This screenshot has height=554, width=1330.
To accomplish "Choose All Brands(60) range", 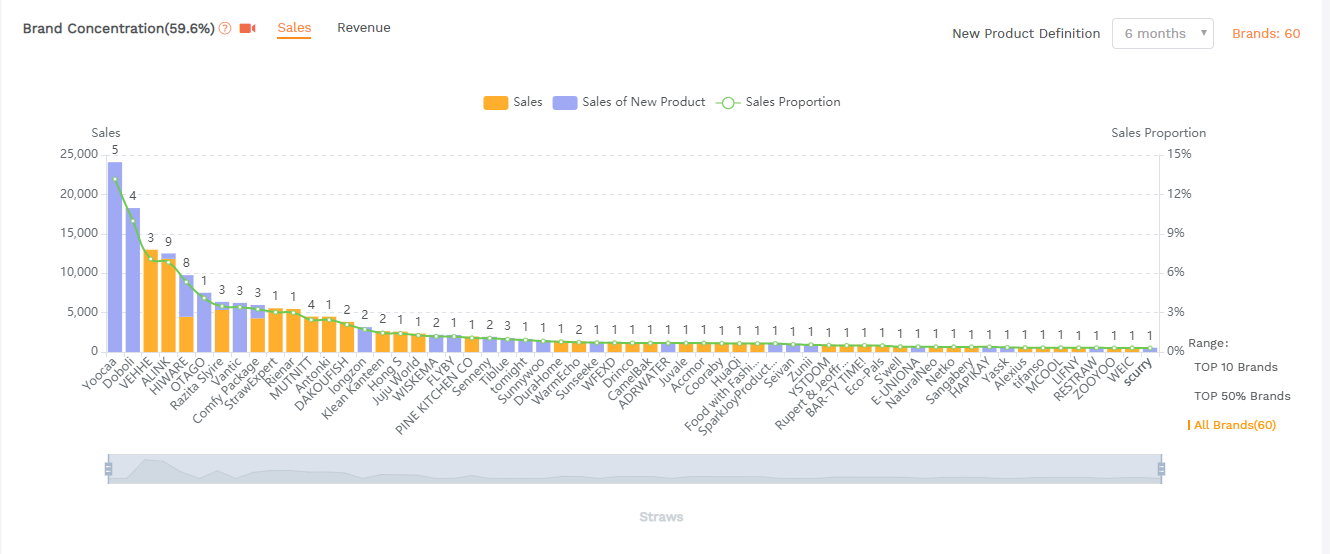I will tap(1234, 425).
